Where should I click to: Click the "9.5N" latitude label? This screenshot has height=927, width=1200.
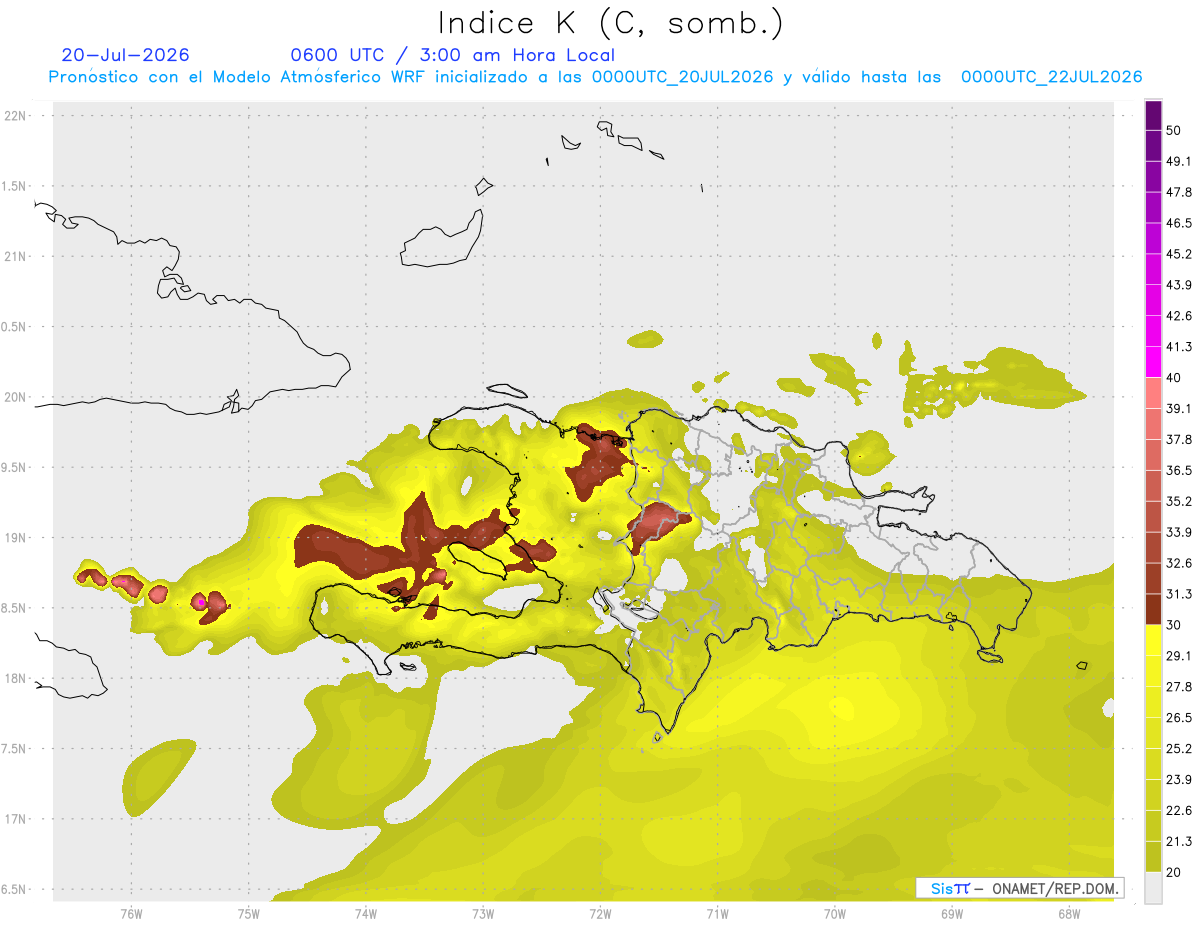point(15,467)
